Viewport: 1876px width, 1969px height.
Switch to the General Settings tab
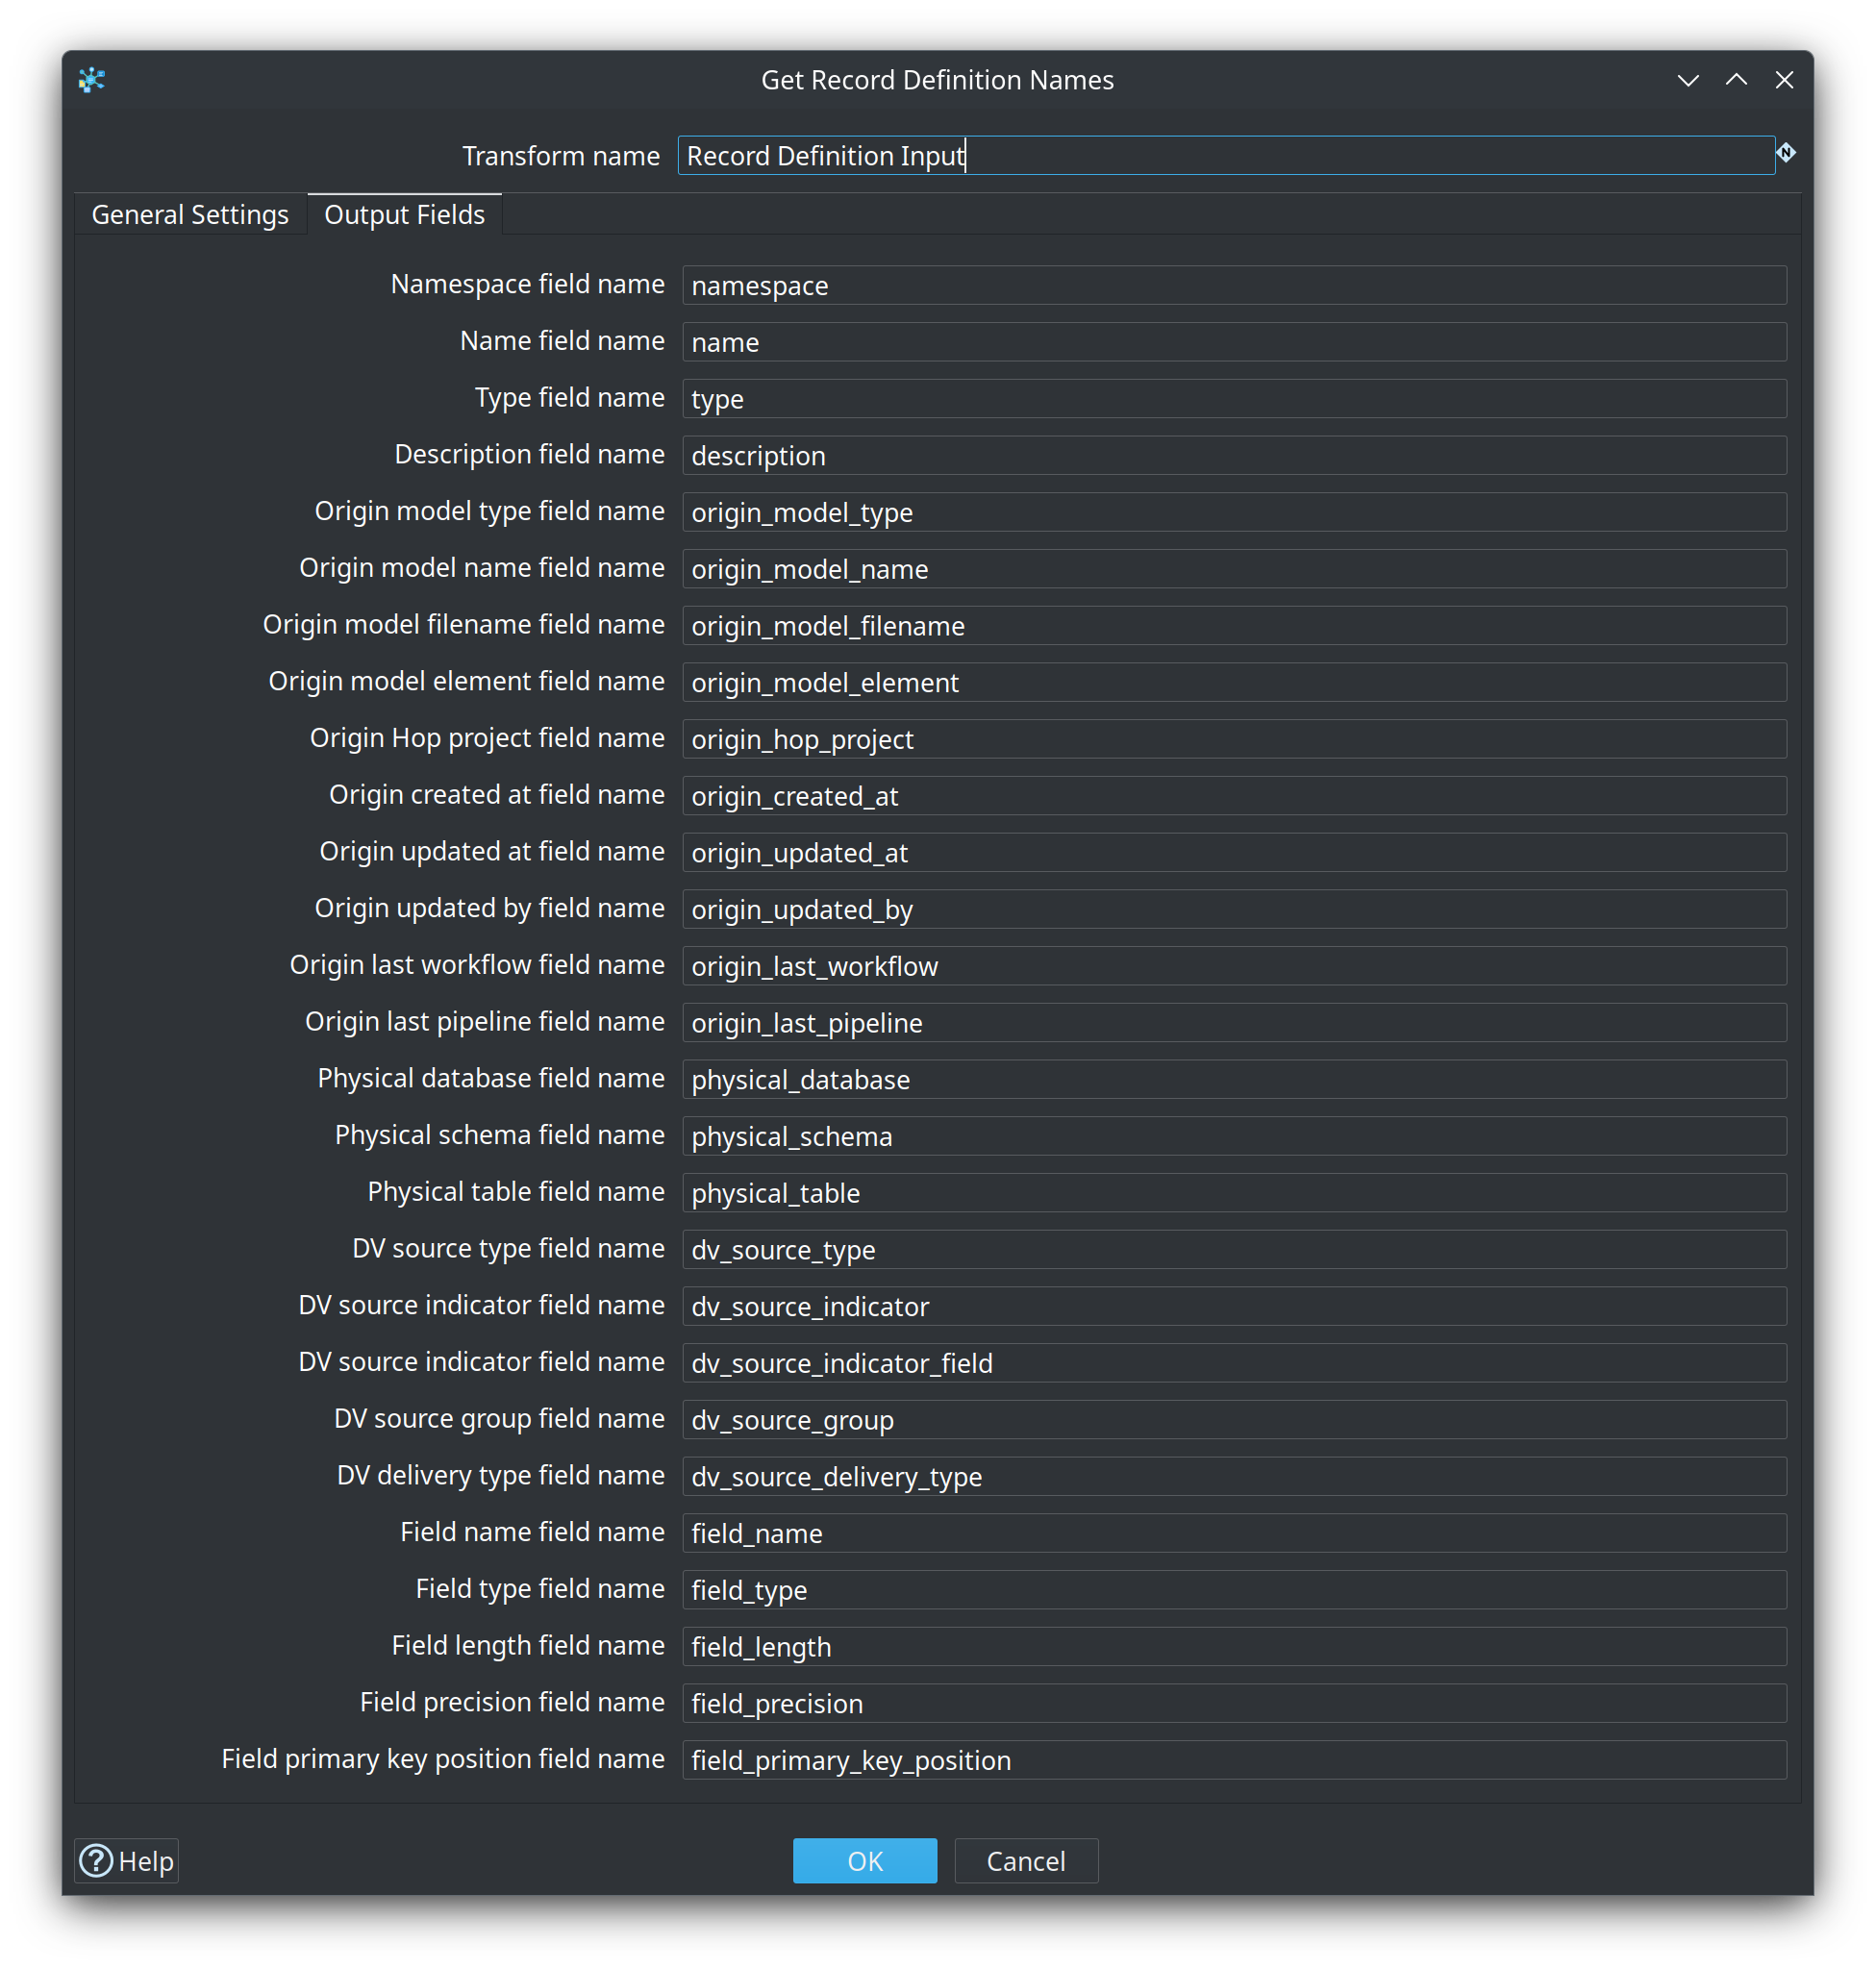coord(190,215)
